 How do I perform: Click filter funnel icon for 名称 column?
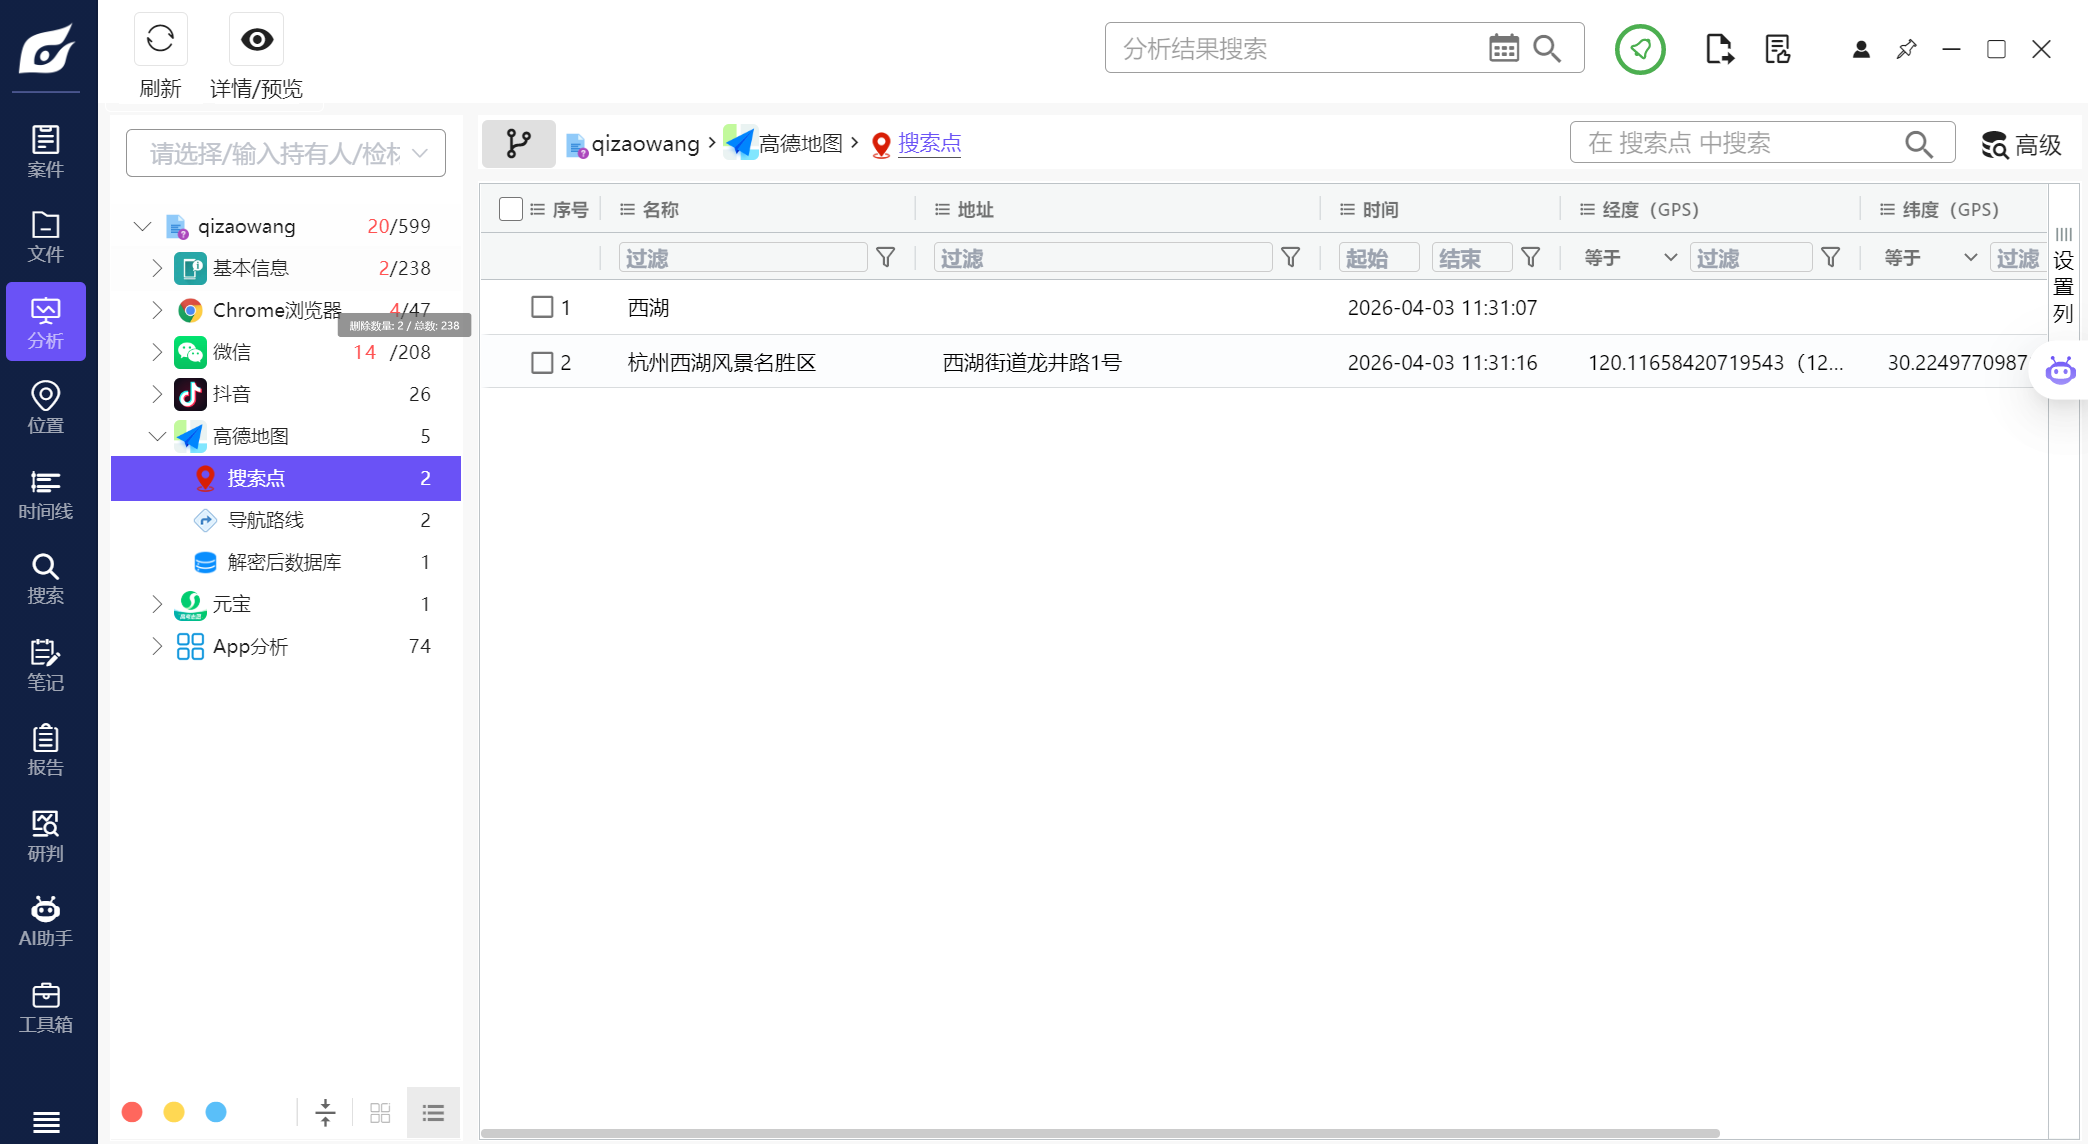point(885,258)
